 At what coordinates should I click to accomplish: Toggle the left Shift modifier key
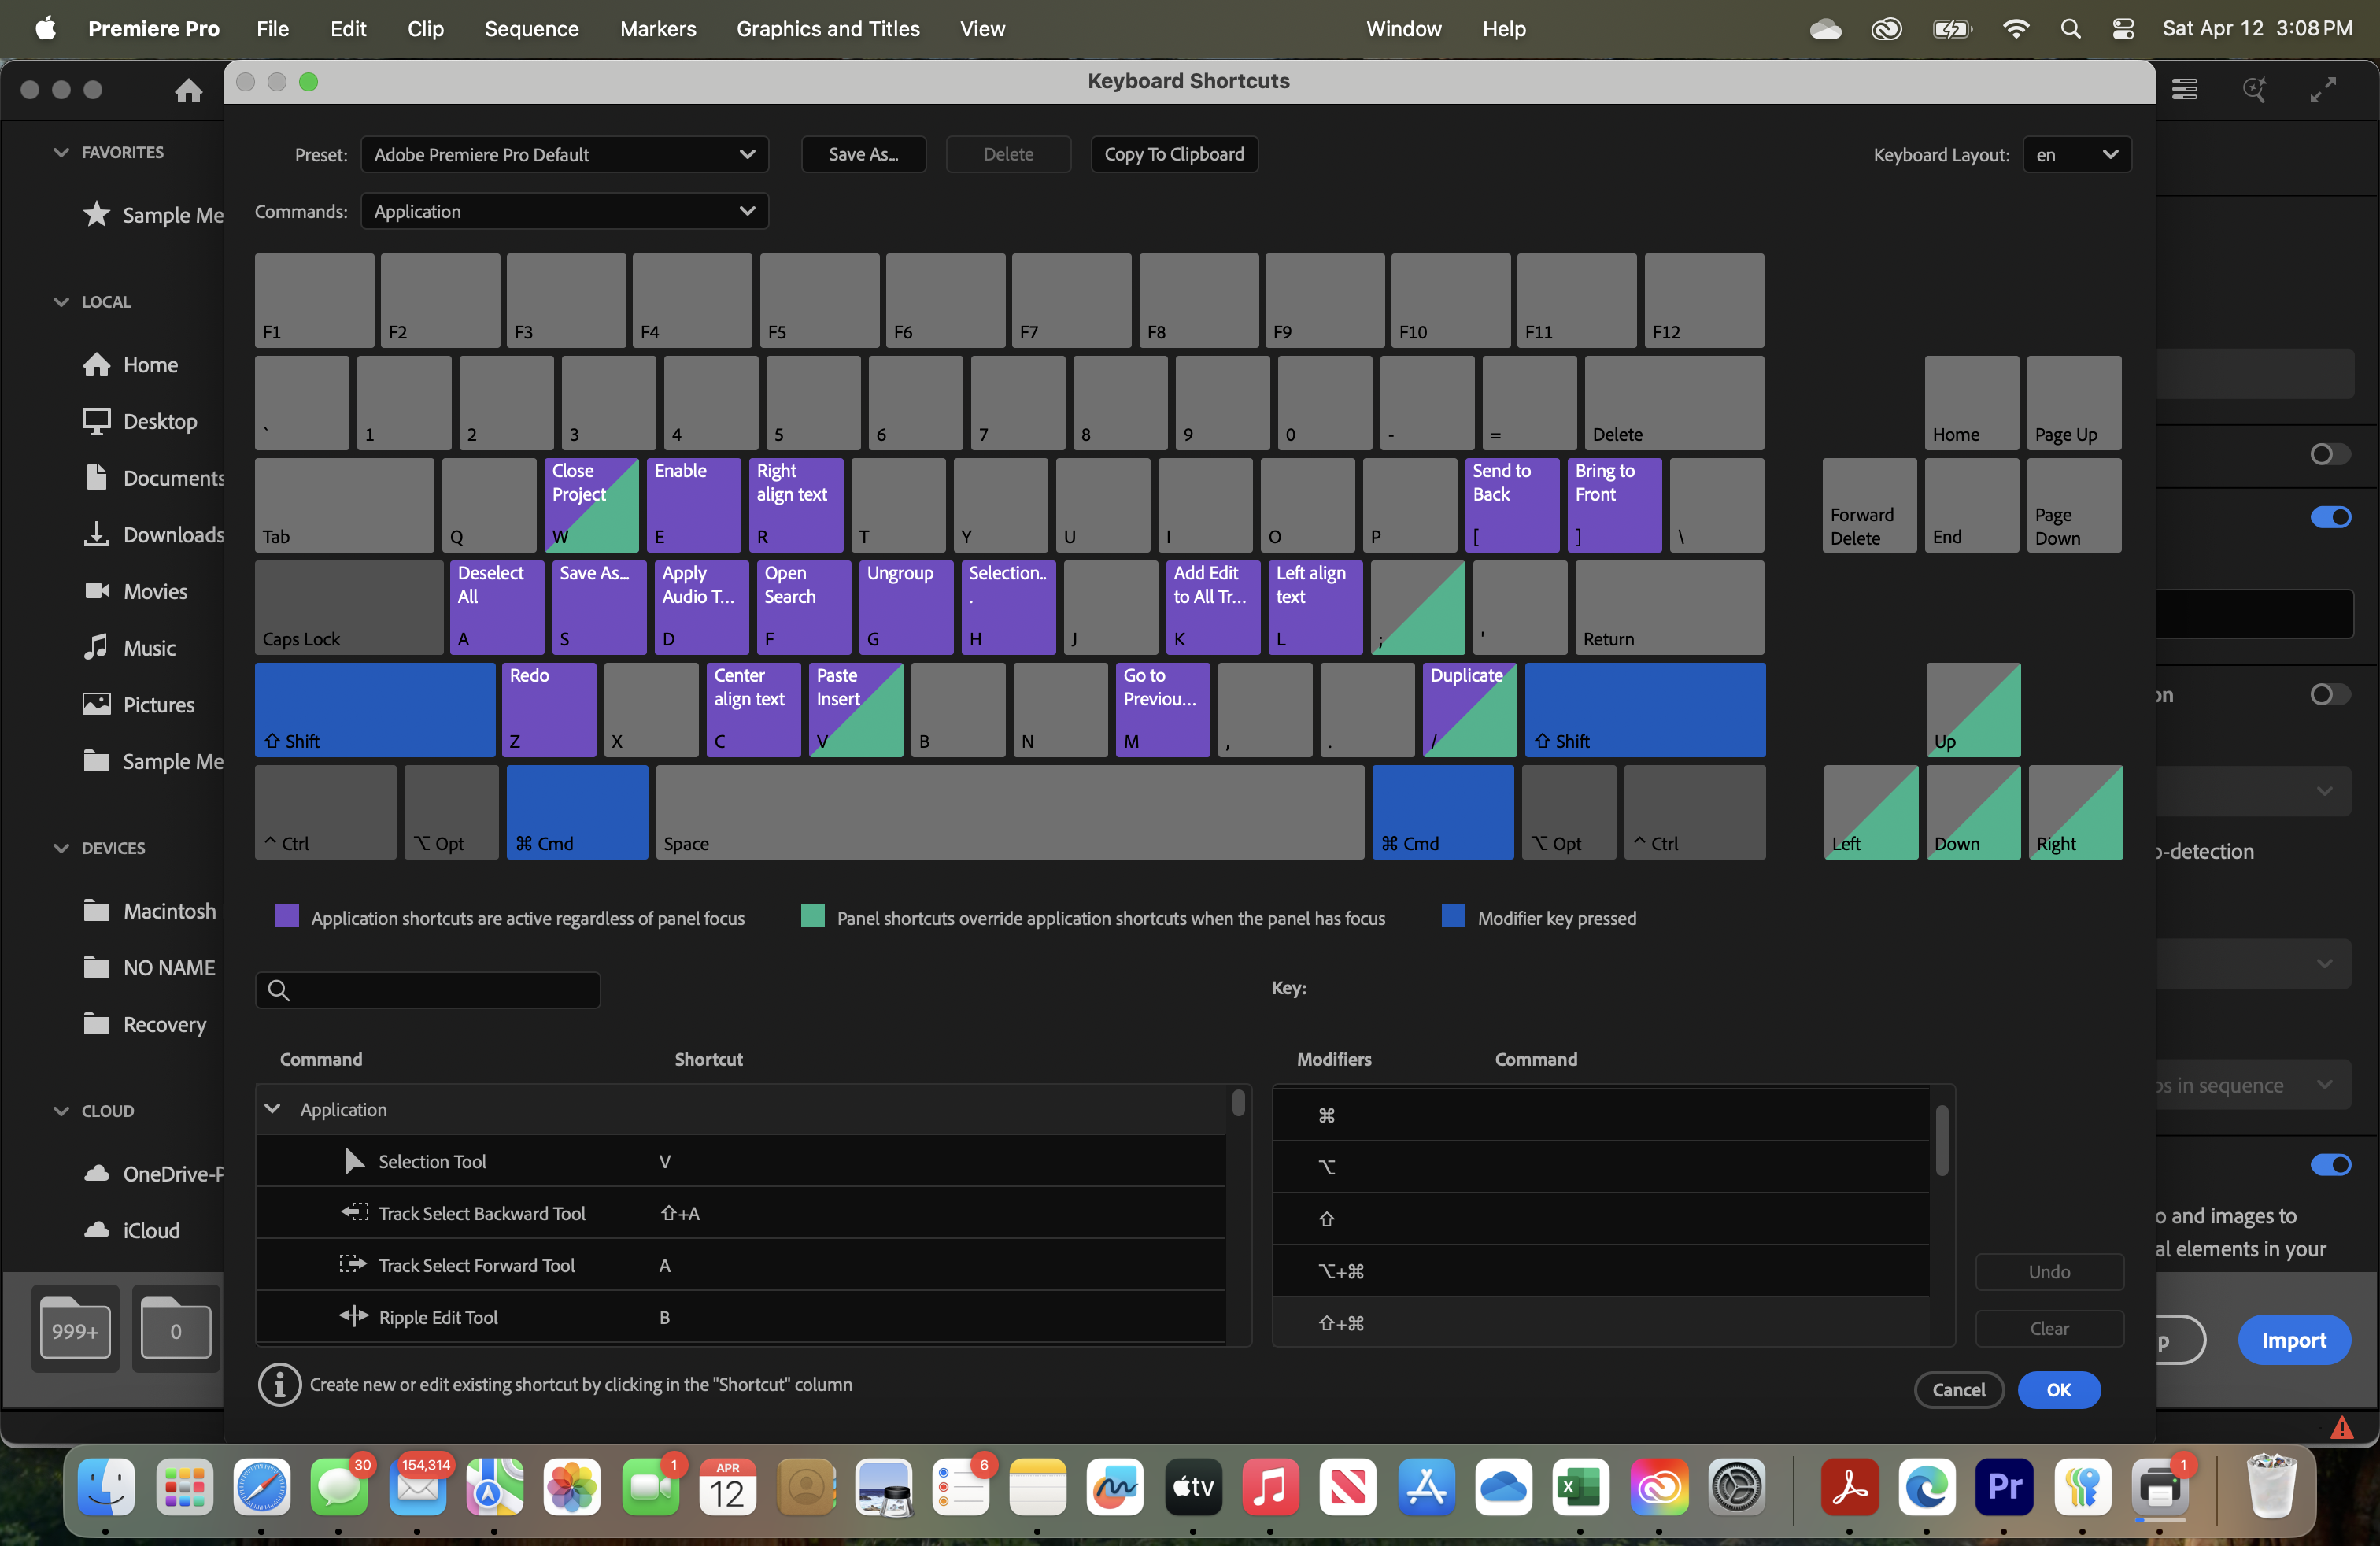[374, 709]
